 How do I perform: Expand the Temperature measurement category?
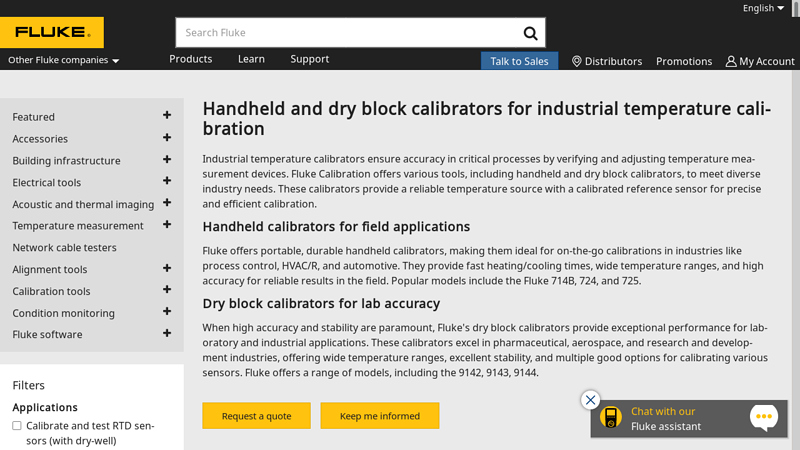point(167,224)
